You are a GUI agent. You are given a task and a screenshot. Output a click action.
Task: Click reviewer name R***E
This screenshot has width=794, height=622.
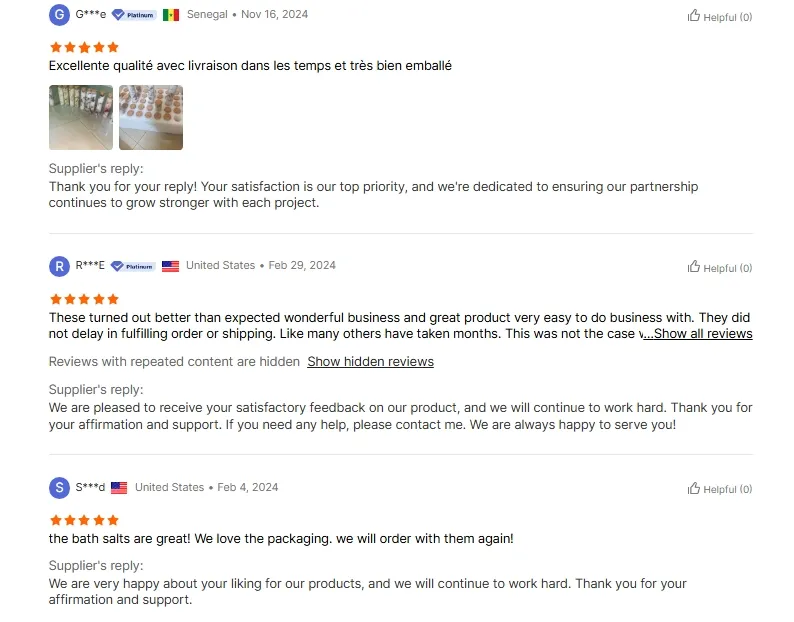click(x=90, y=265)
